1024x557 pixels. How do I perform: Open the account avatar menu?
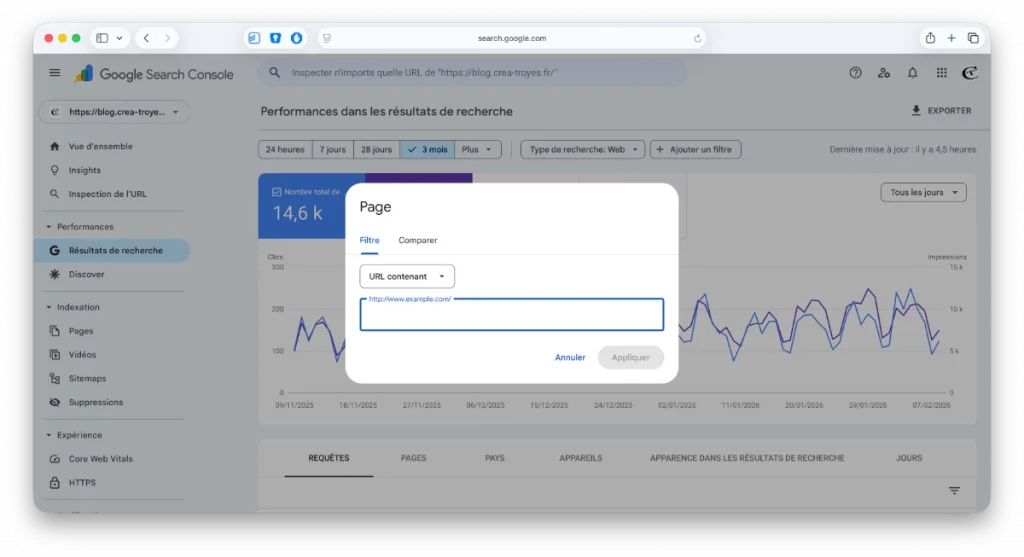pyautogui.click(x=970, y=73)
